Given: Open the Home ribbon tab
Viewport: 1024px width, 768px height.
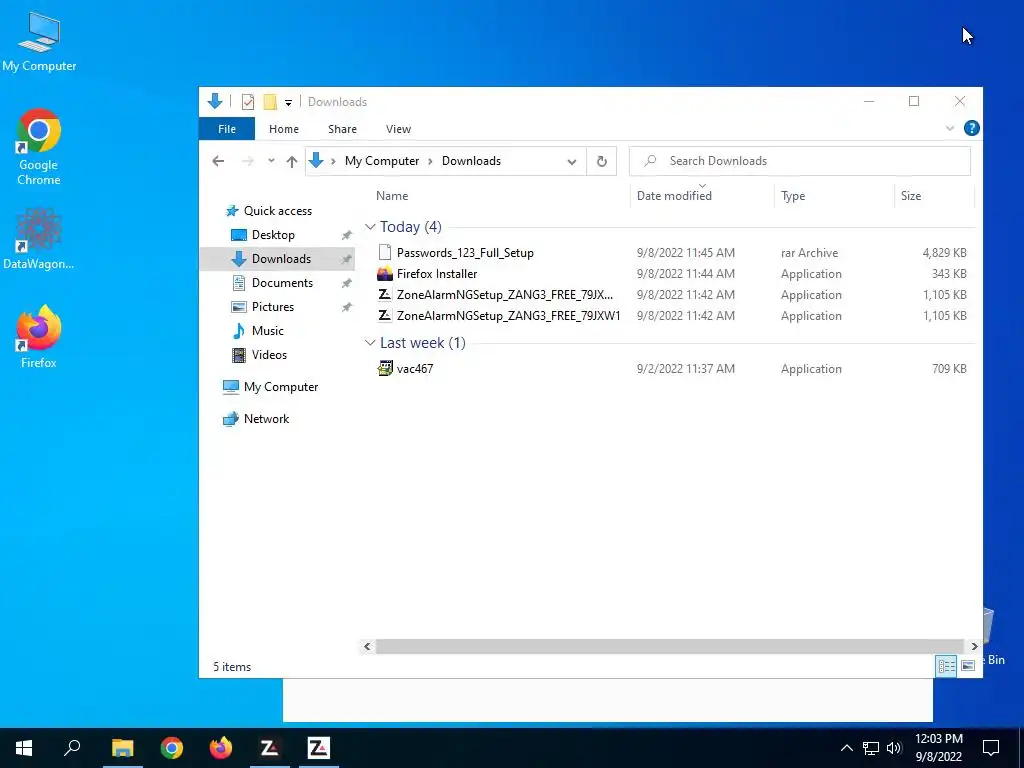Looking at the screenshot, I should point(283,129).
